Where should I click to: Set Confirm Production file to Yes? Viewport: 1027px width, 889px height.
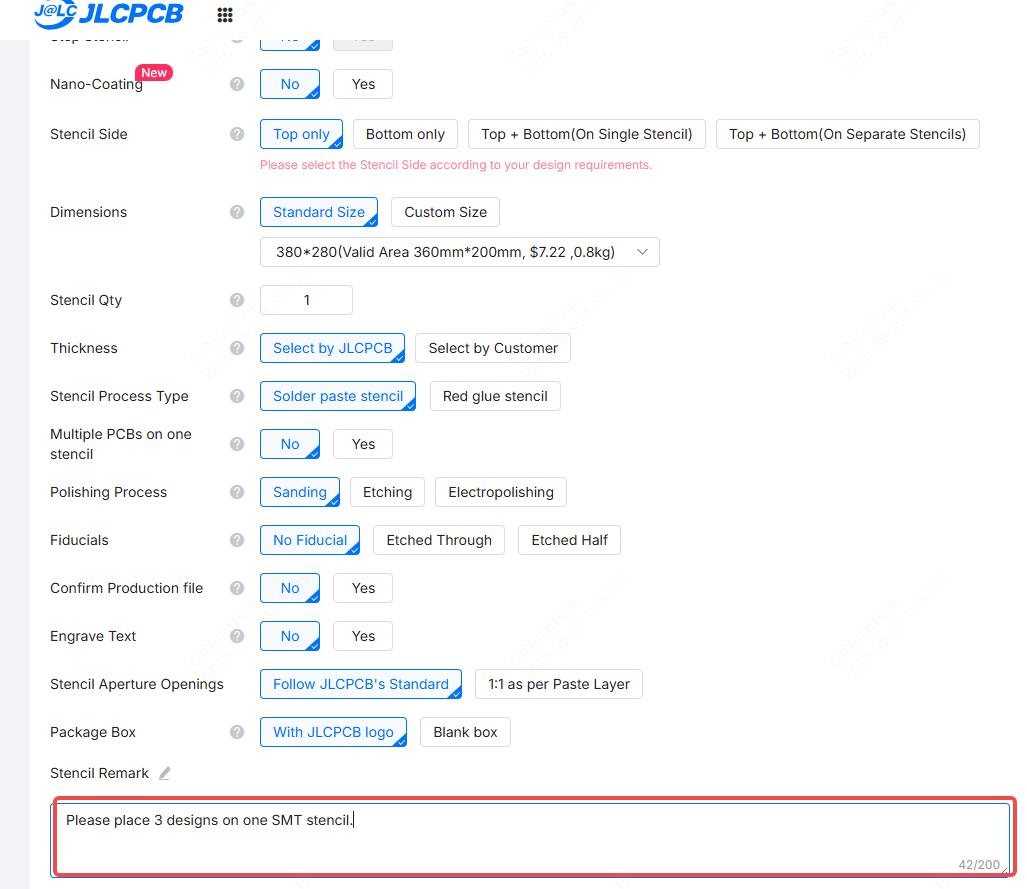[x=363, y=588]
